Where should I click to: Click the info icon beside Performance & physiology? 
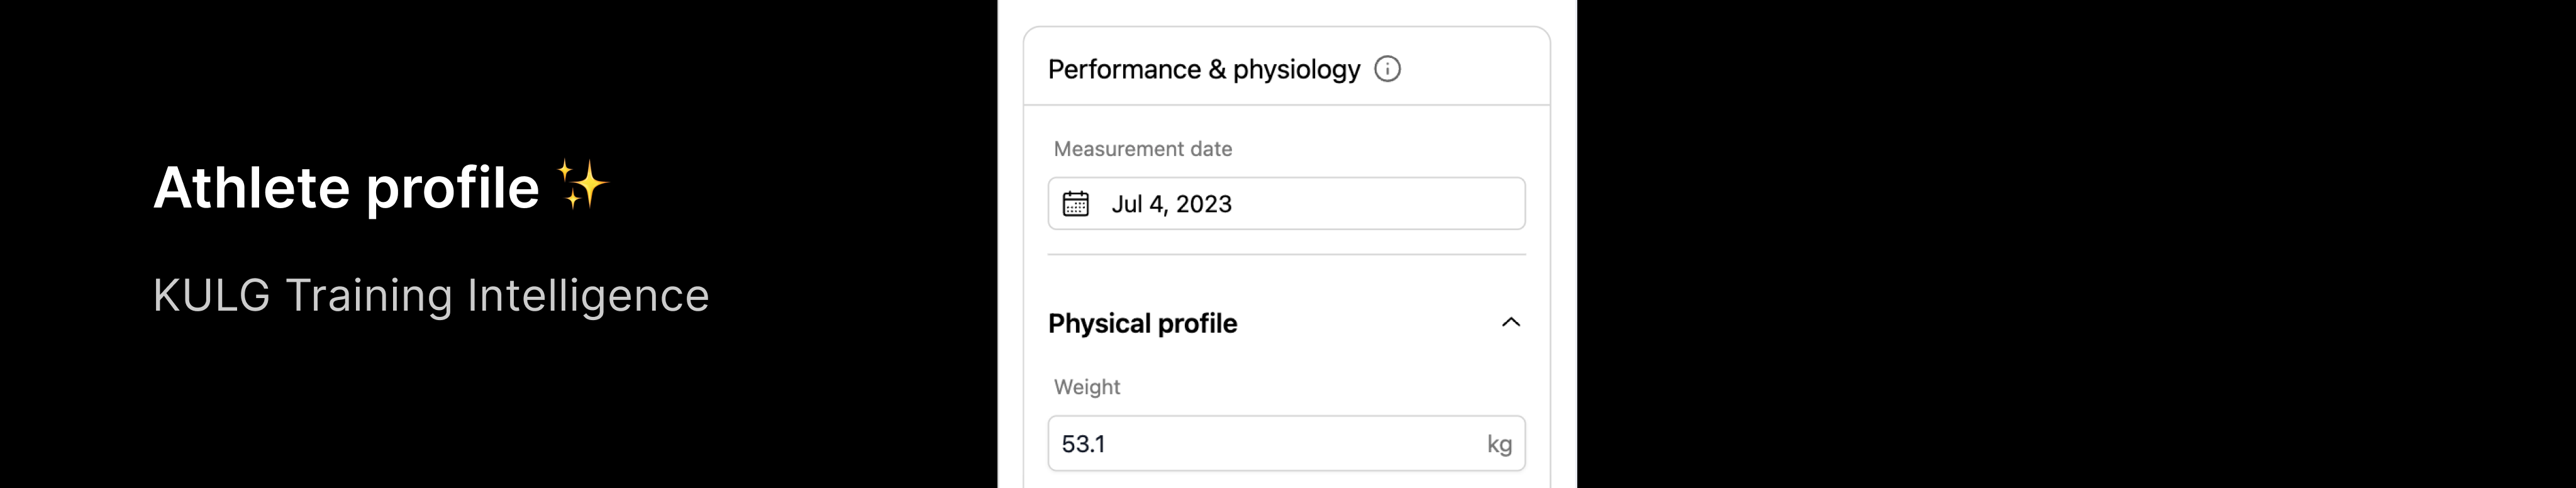[1387, 69]
